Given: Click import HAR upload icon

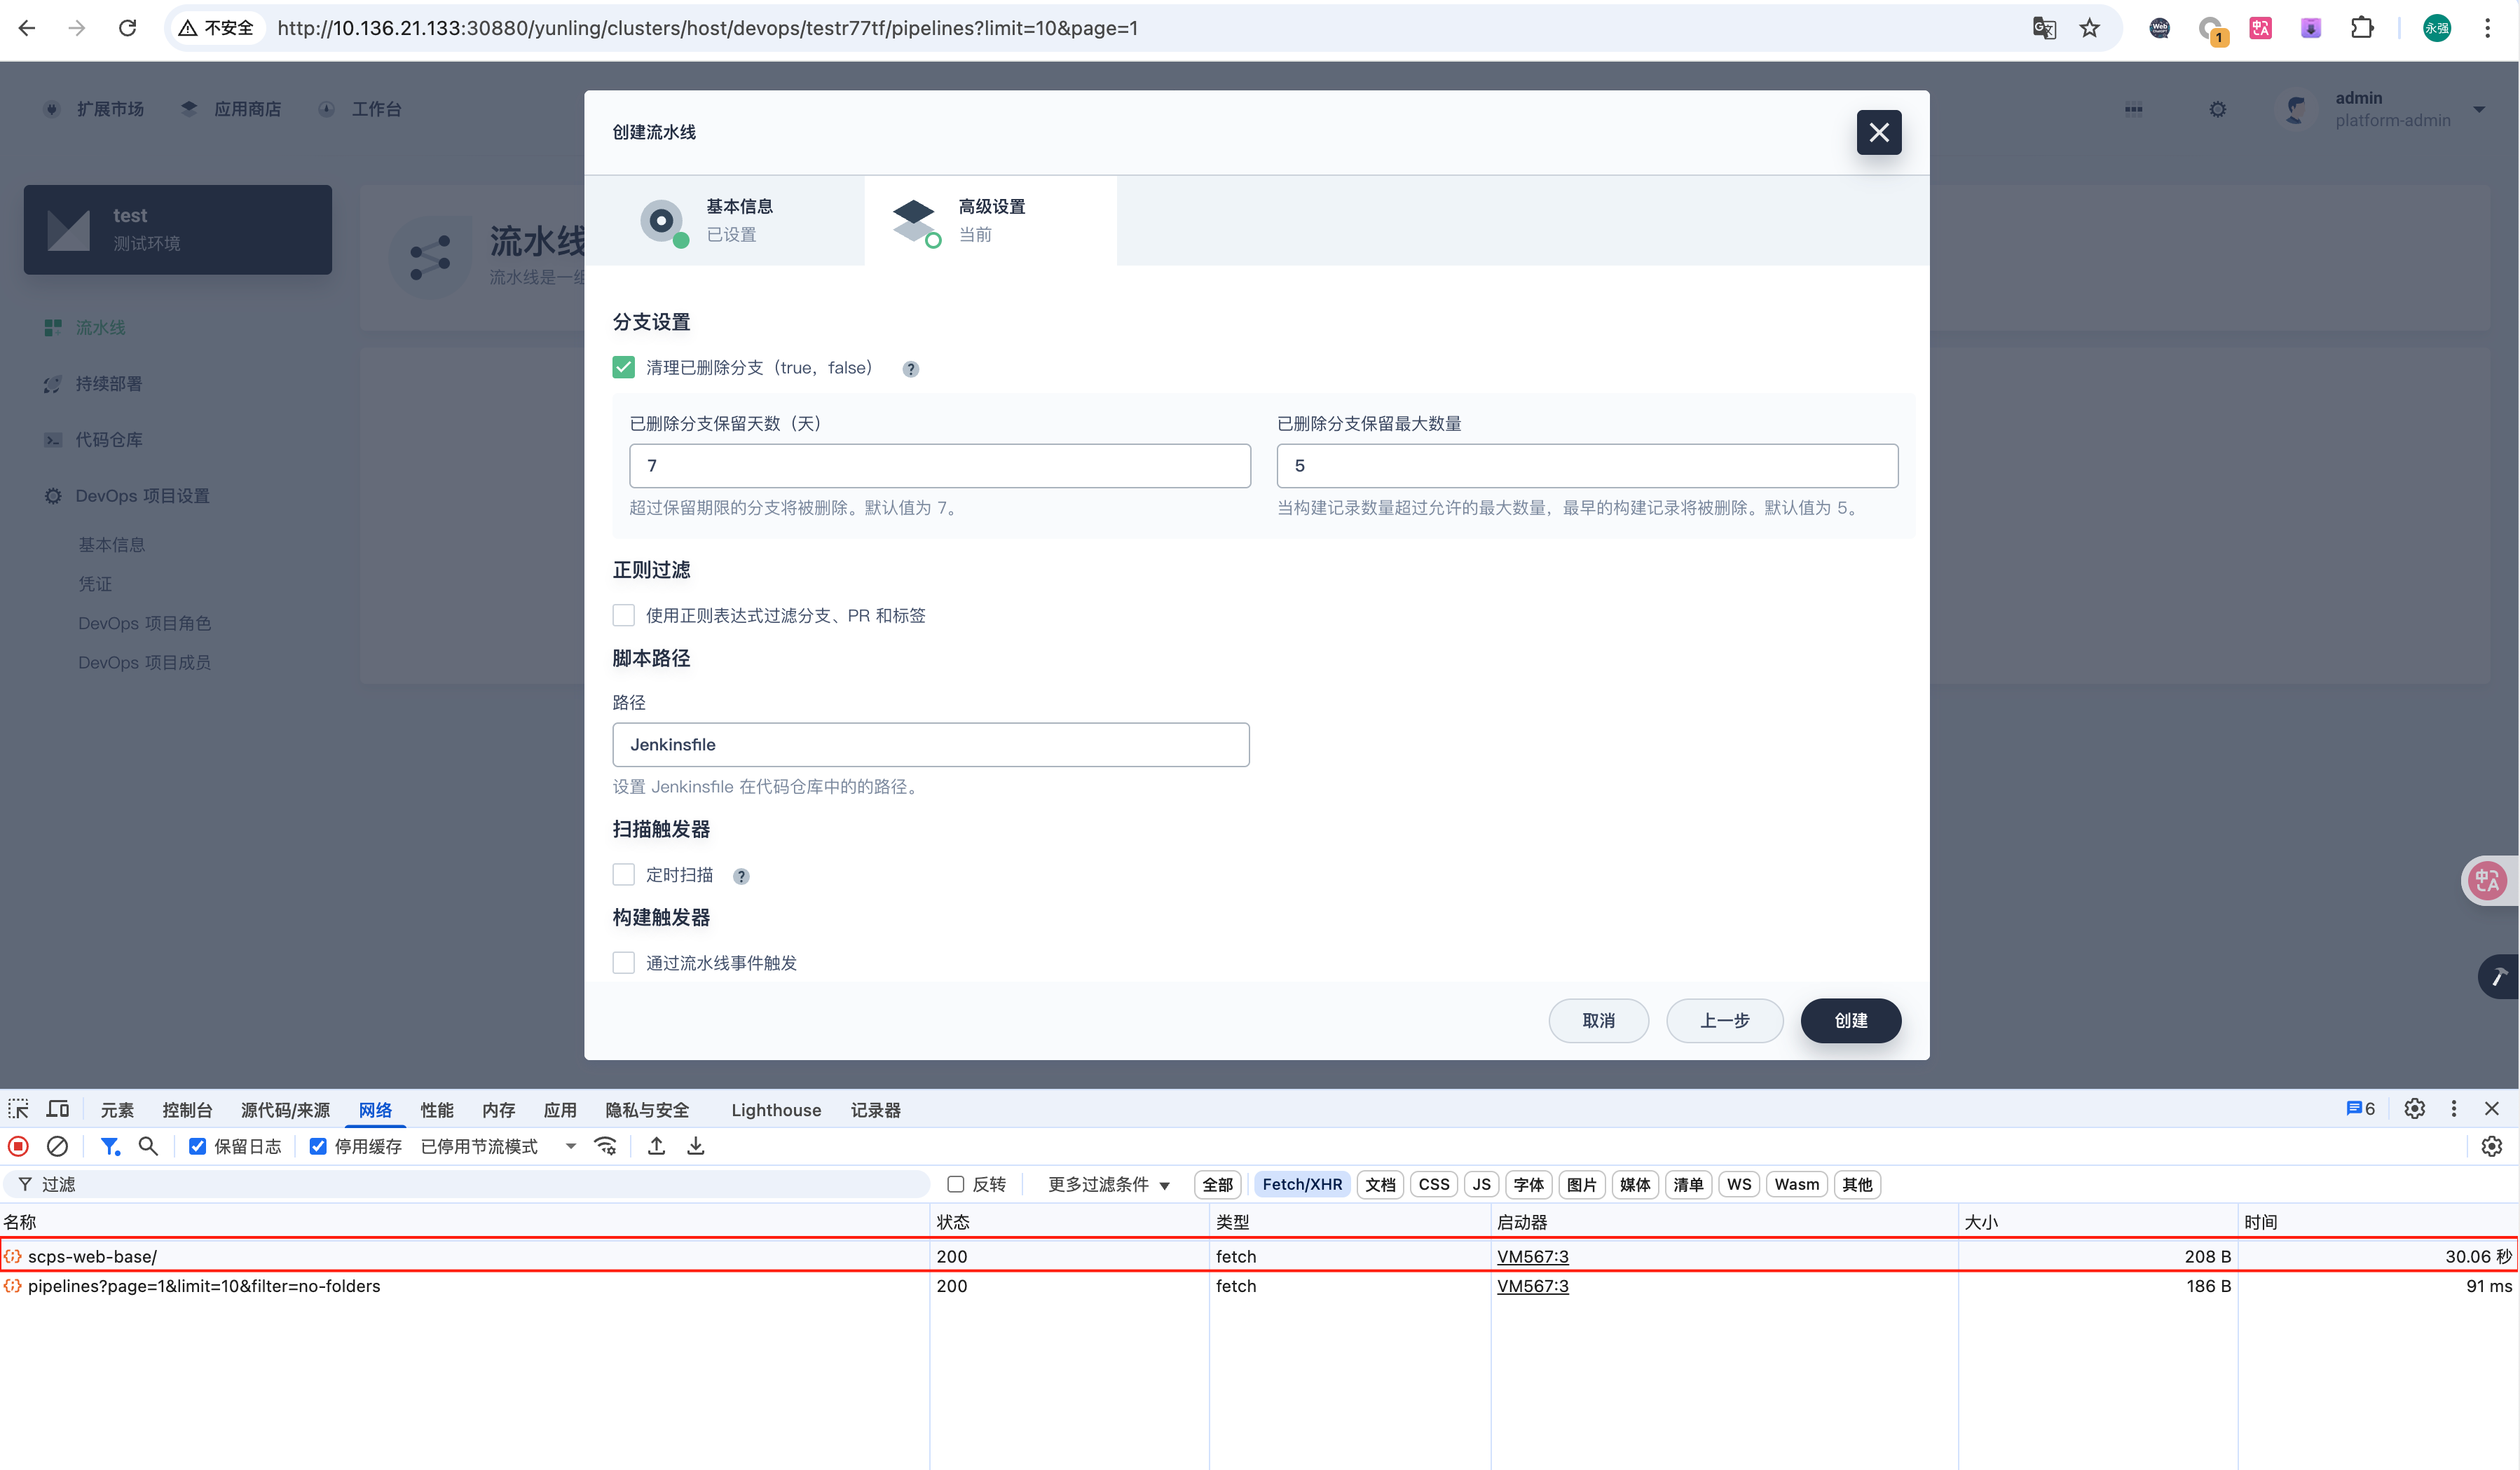Looking at the screenshot, I should point(656,1146).
